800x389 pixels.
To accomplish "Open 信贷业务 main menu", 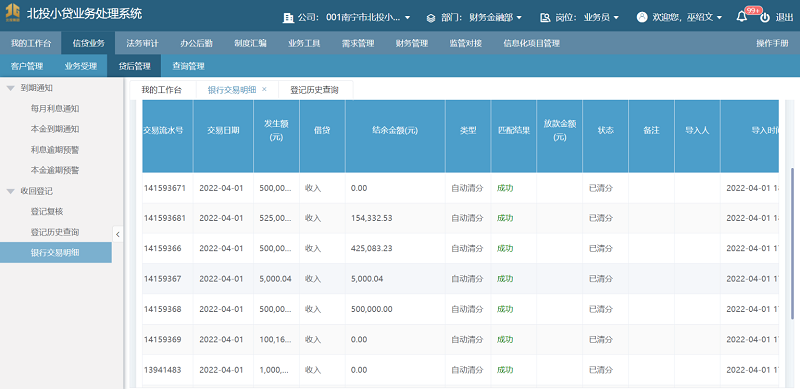I will point(88,43).
